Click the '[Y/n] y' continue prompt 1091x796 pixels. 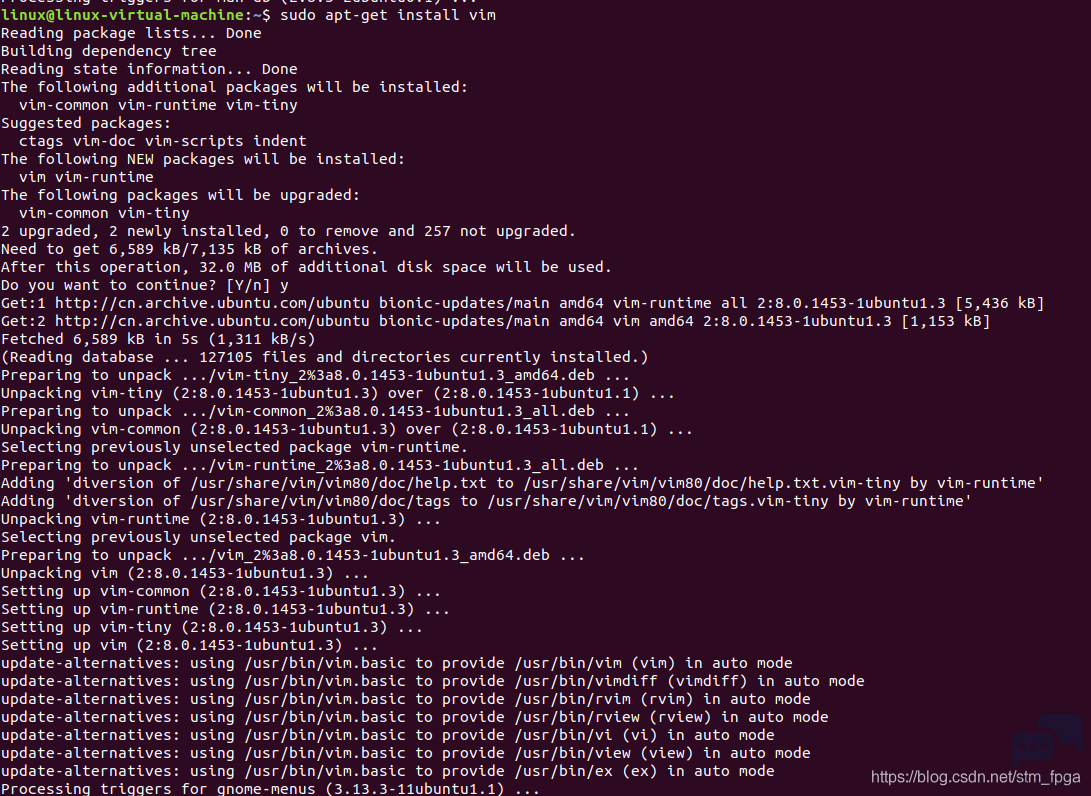pos(257,285)
